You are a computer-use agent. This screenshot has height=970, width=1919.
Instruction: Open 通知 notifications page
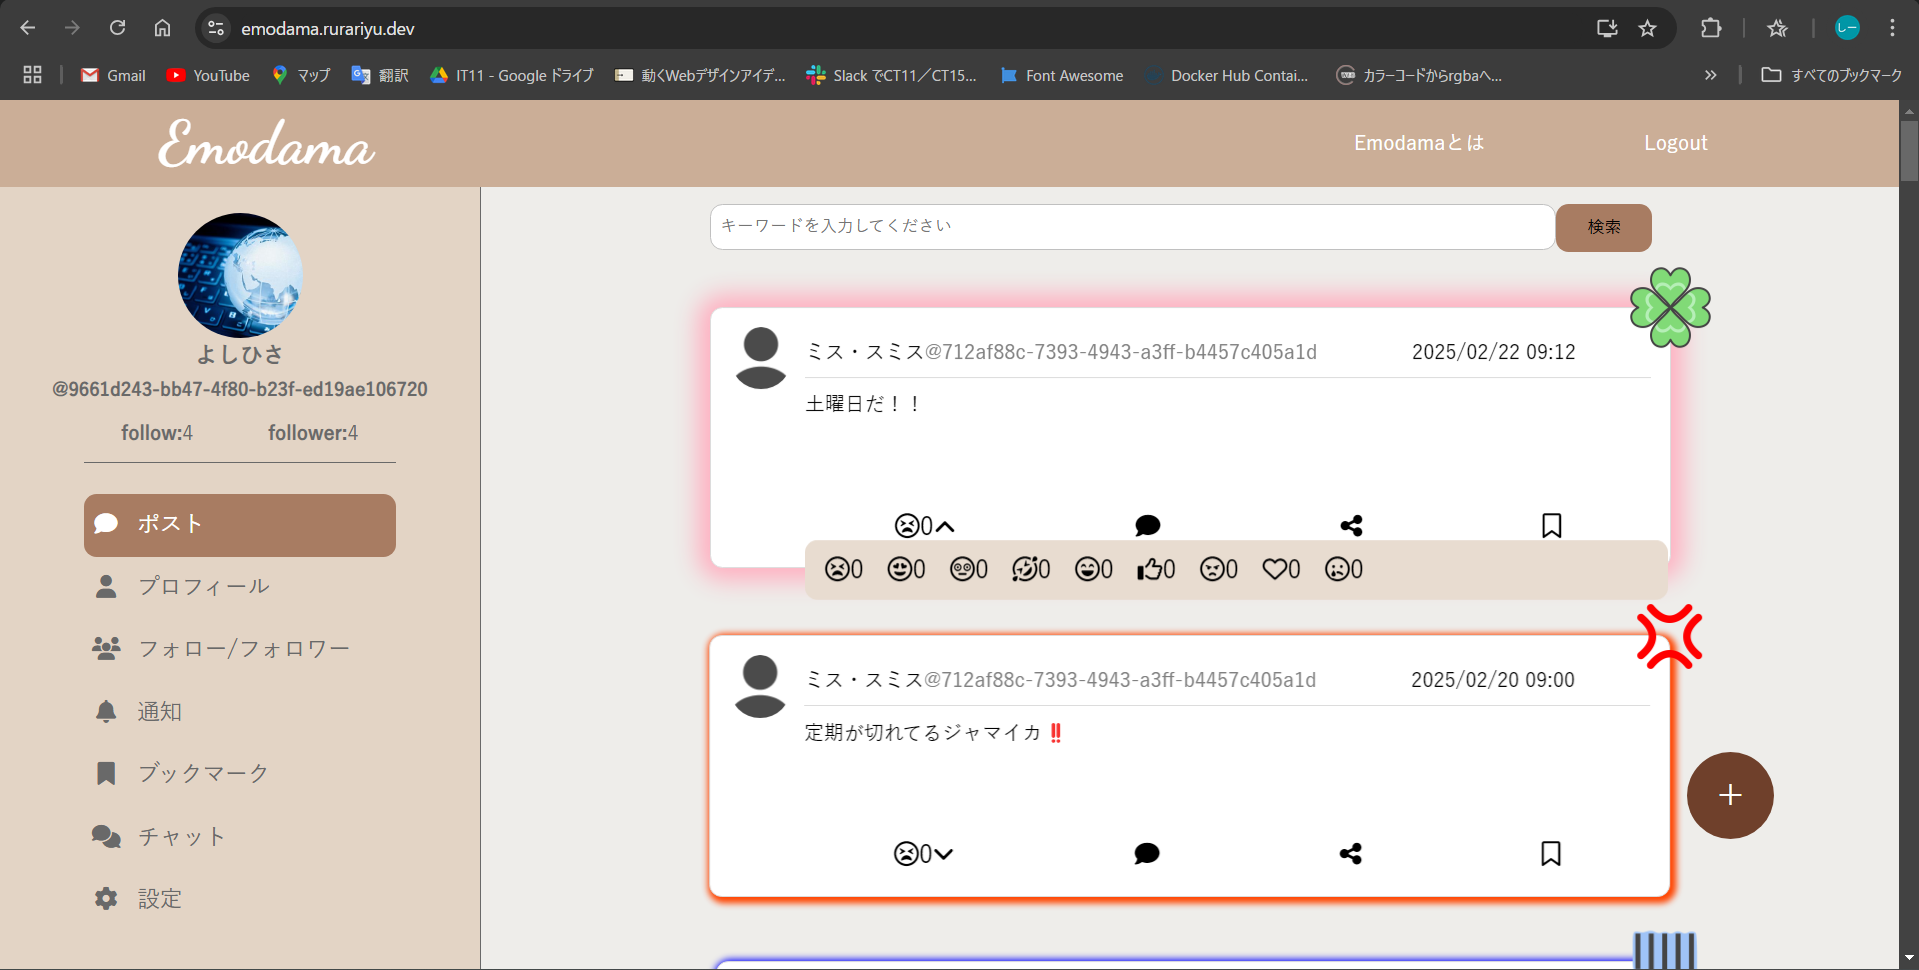tap(159, 711)
